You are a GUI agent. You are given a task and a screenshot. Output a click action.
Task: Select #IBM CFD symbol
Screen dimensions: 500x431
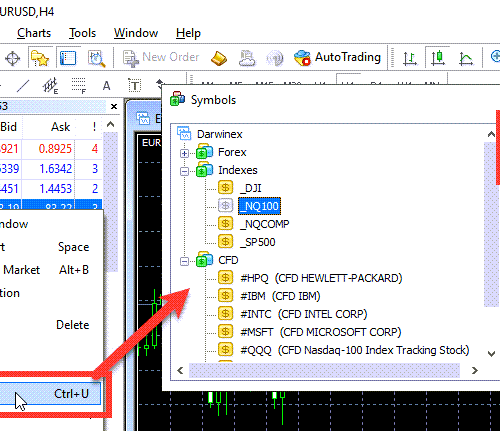point(280,296)
